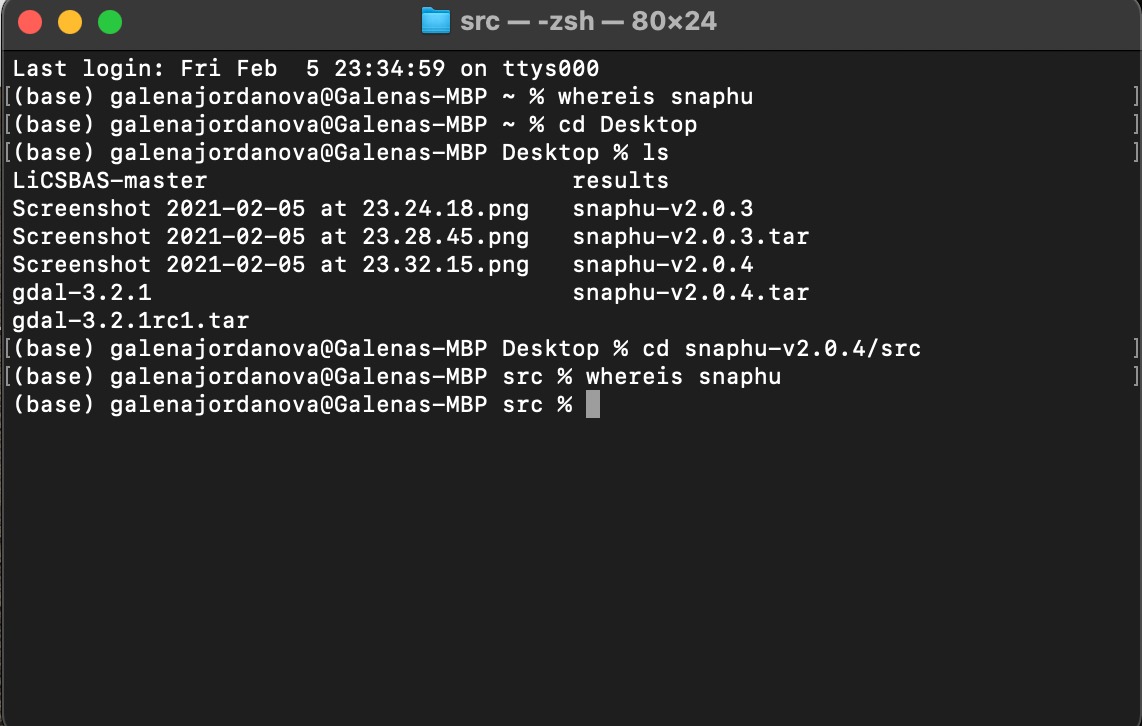The height and width of the screenshot is (726, 1142).
Task: Click the 'cd snaphu-v2.0.4/src' command text
Action: coord(781,349)
